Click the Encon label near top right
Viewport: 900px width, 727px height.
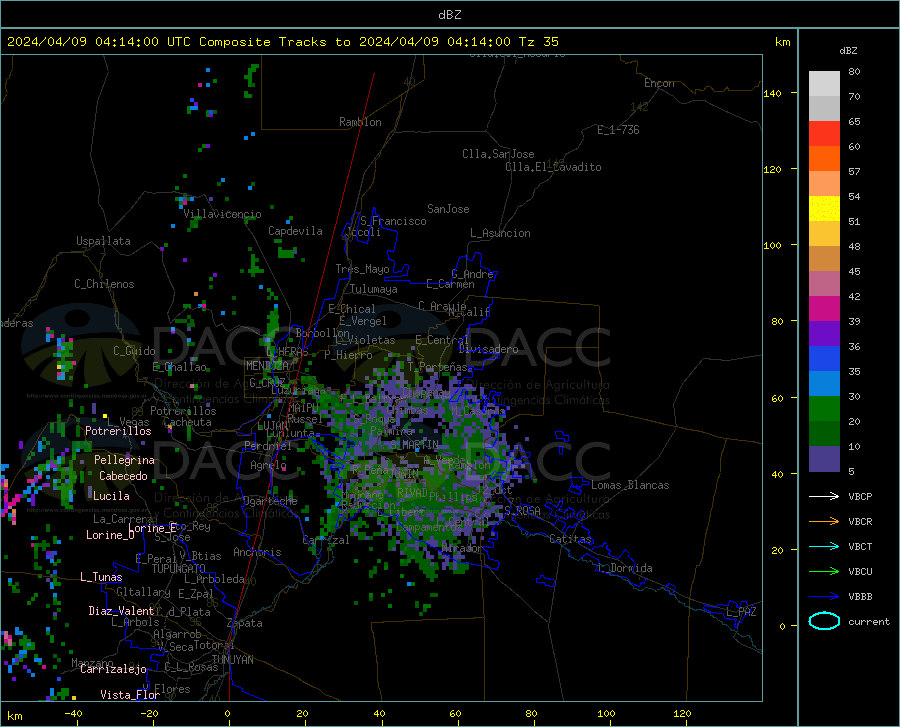tap(659, 83)
